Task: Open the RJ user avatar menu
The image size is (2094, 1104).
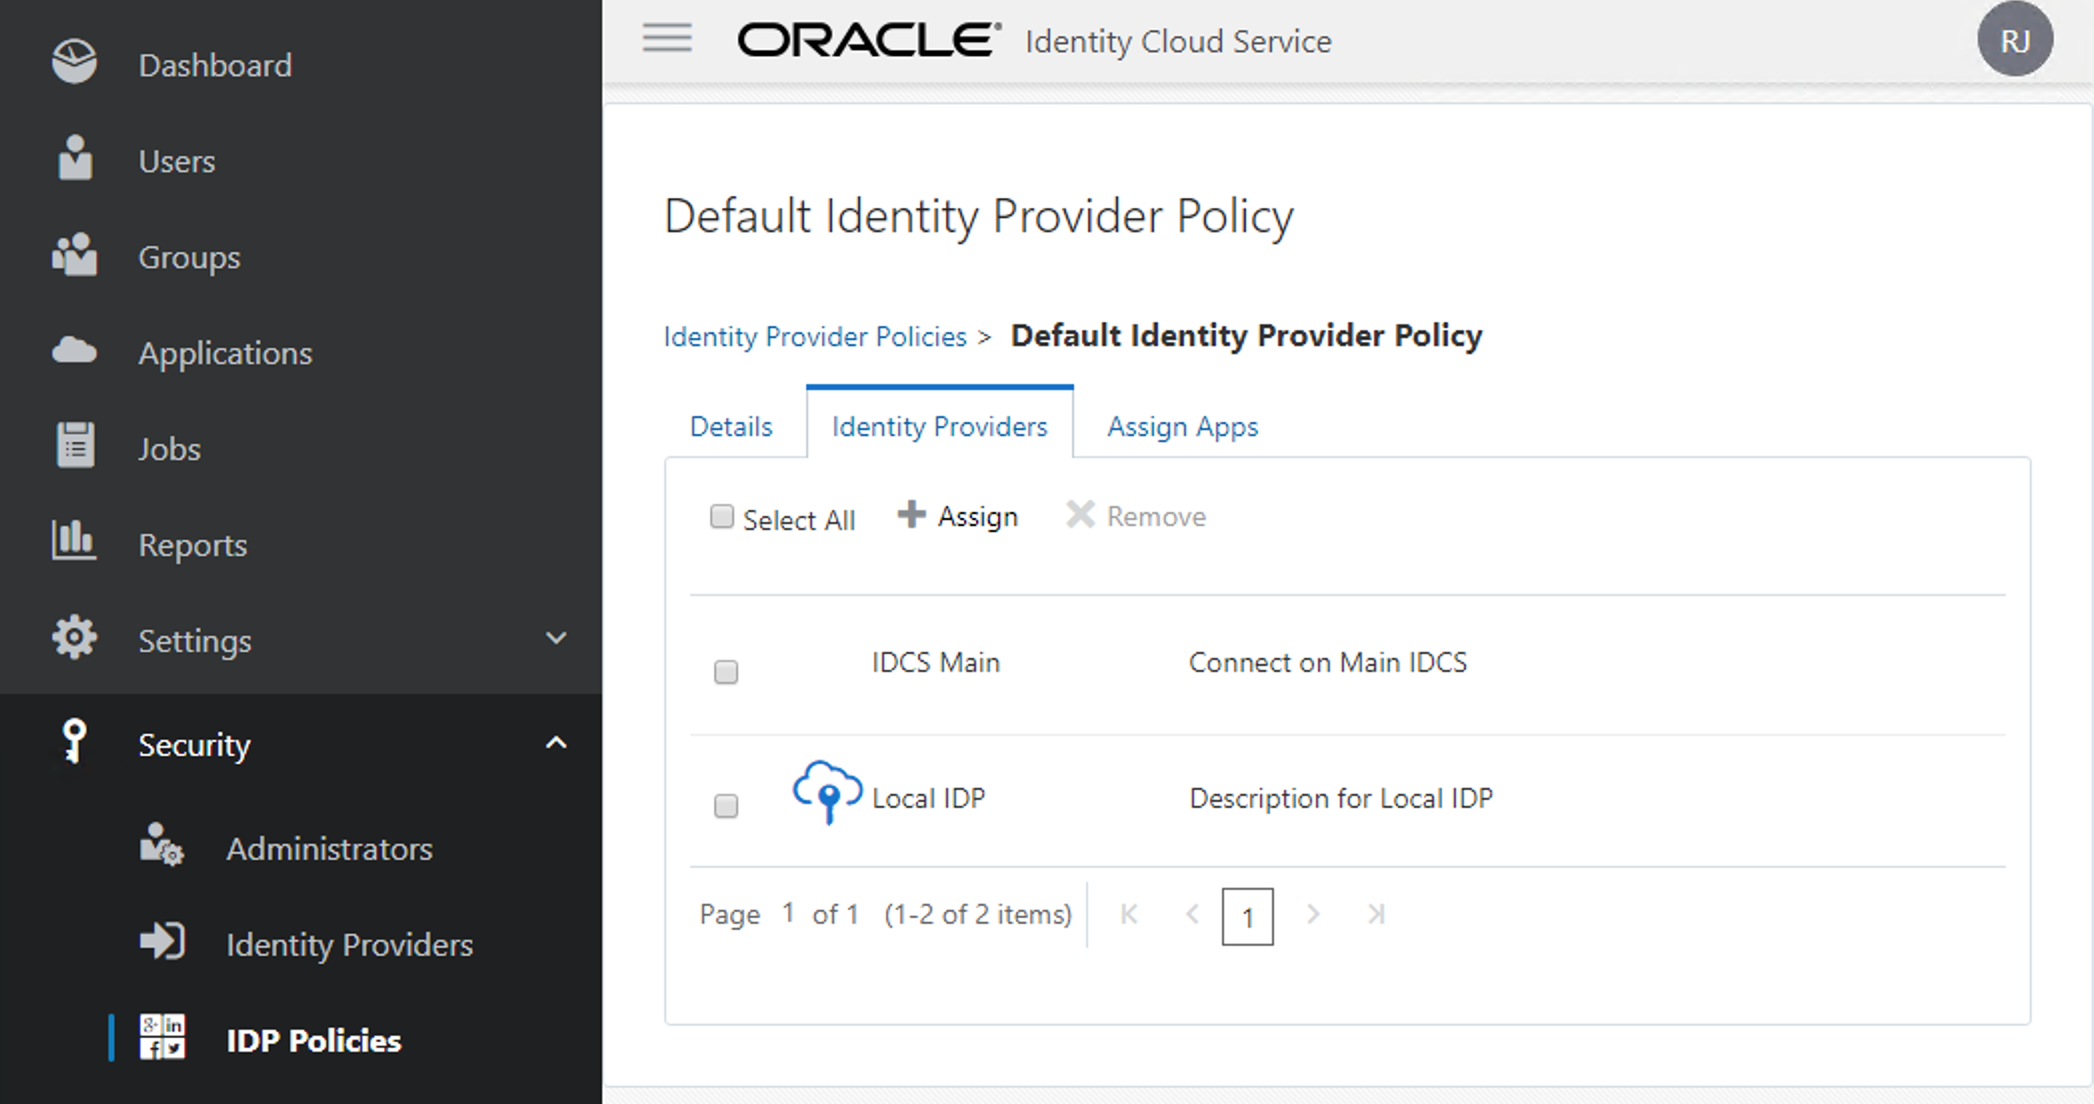Action: (x=2015, y=40)
